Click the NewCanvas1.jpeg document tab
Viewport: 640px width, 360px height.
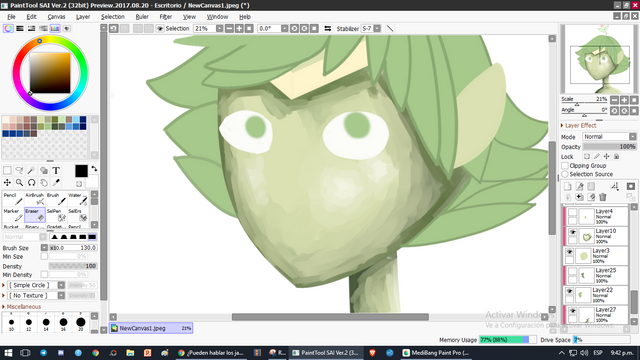tap(151, 328)
